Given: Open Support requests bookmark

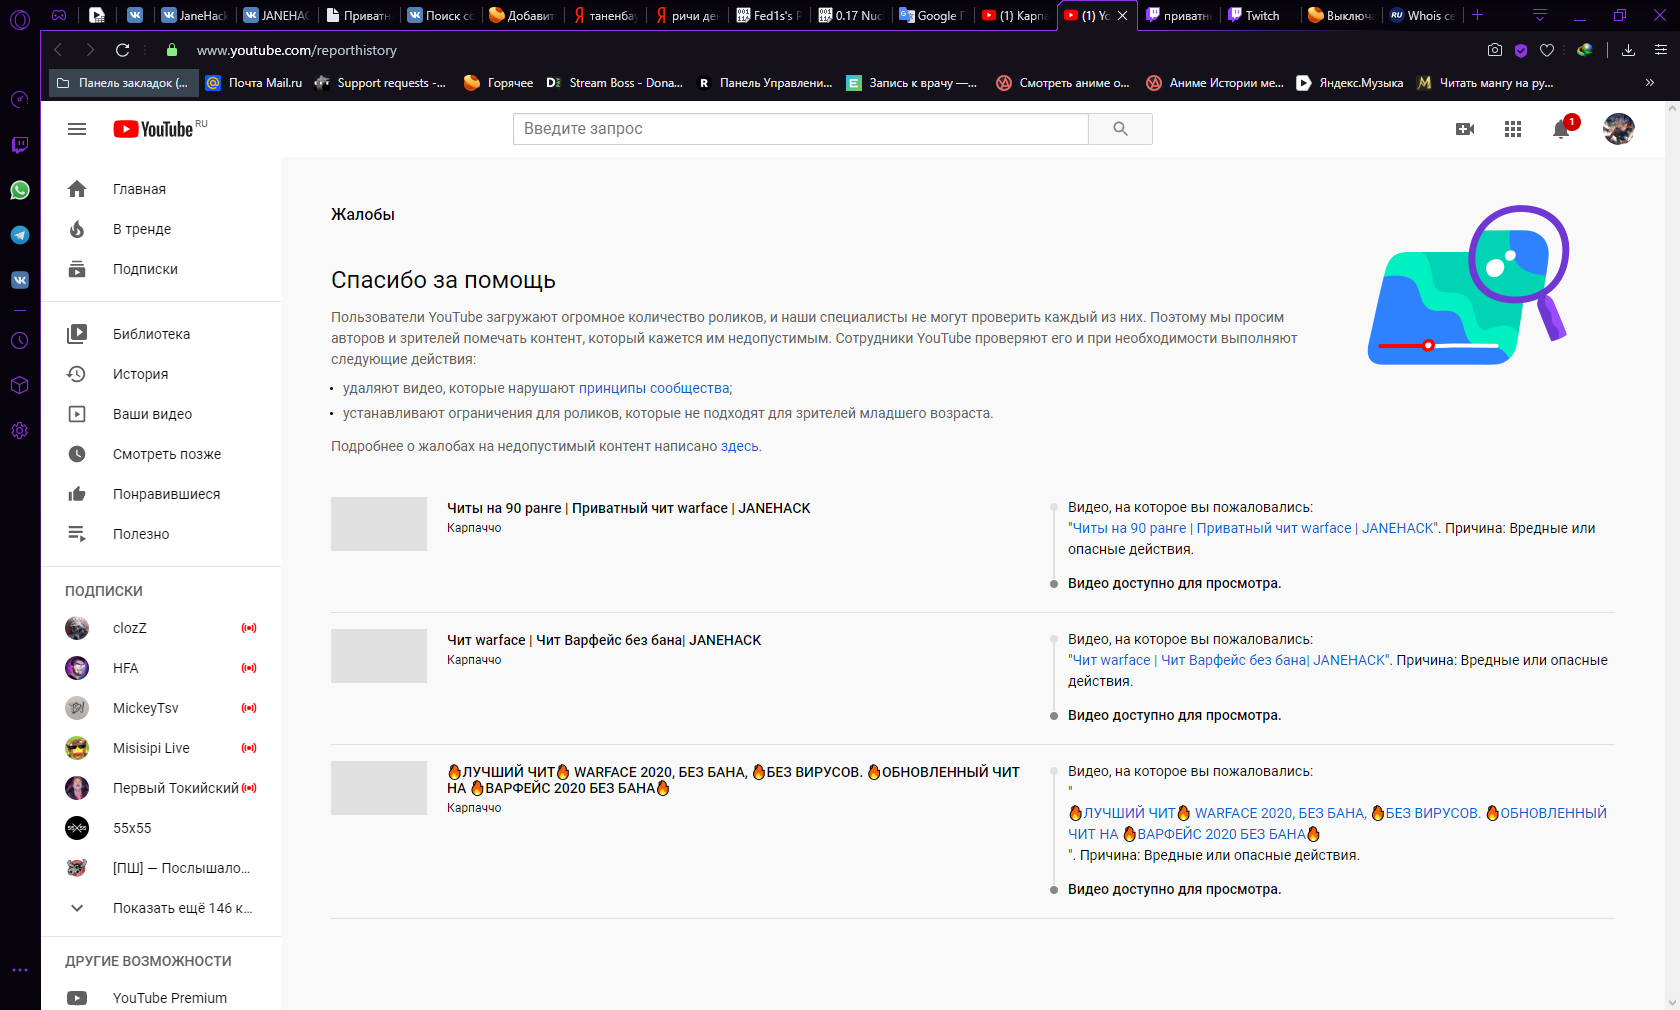Looking at the screenshot, I should tap(381, 83).
